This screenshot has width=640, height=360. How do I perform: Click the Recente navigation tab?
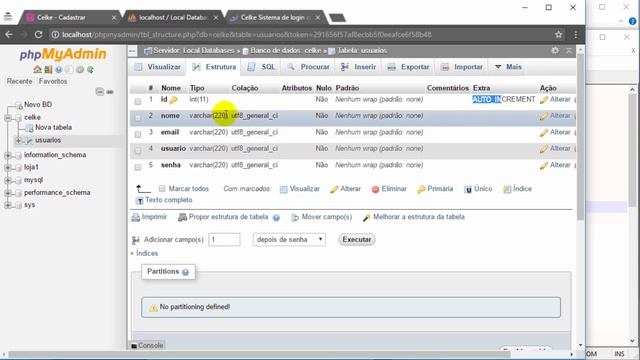[x=19, y=81]
